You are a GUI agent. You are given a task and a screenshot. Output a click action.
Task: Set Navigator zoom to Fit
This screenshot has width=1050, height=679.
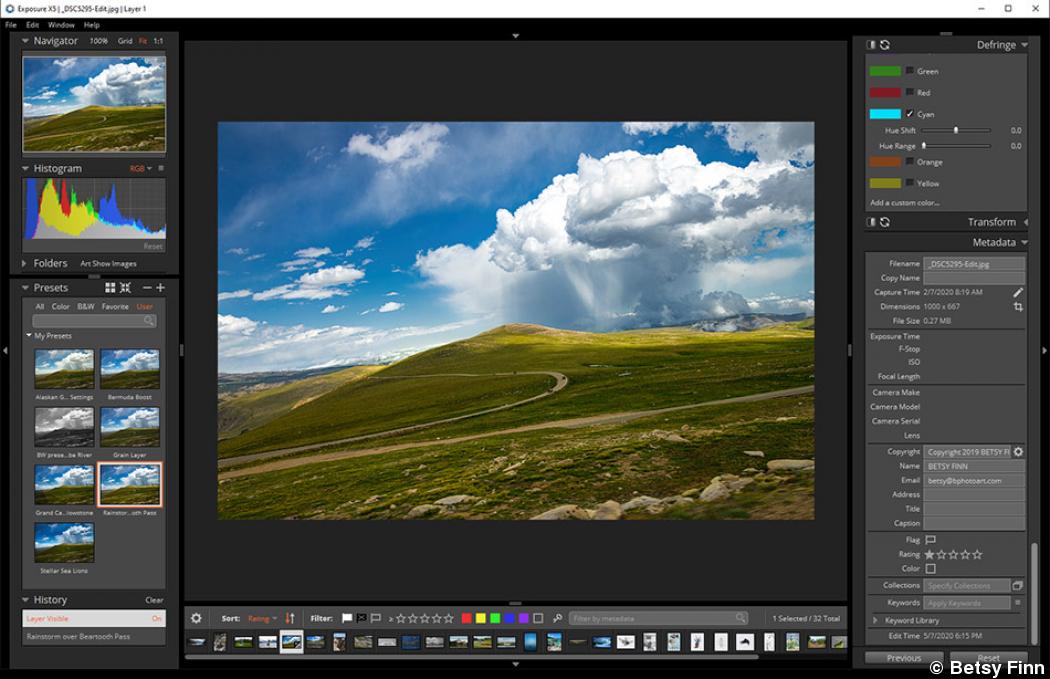pos(143,41)
